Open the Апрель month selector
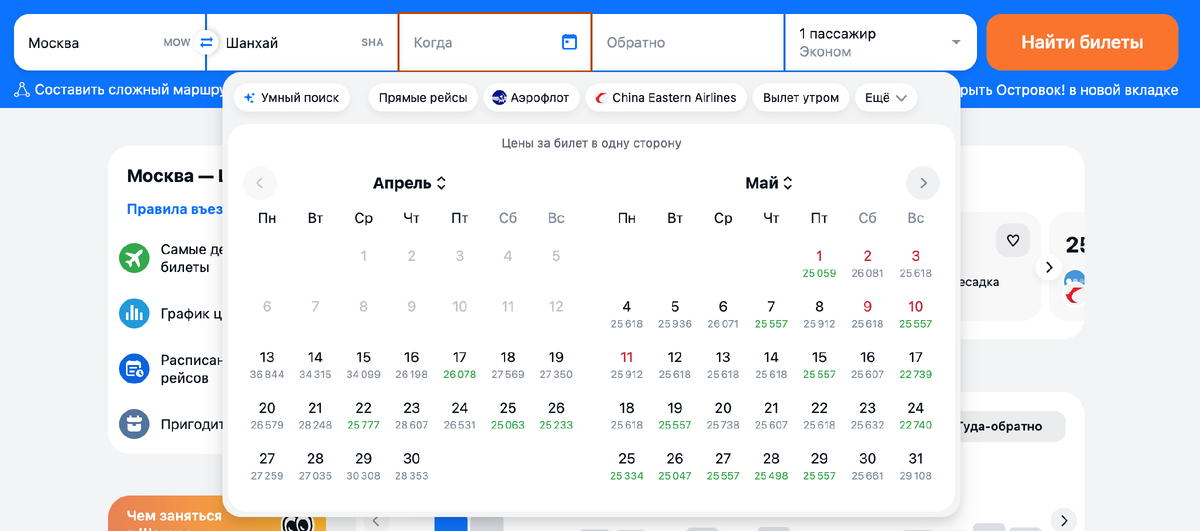The width and height of the screenshot is (1200, 531). click(410, 183)
